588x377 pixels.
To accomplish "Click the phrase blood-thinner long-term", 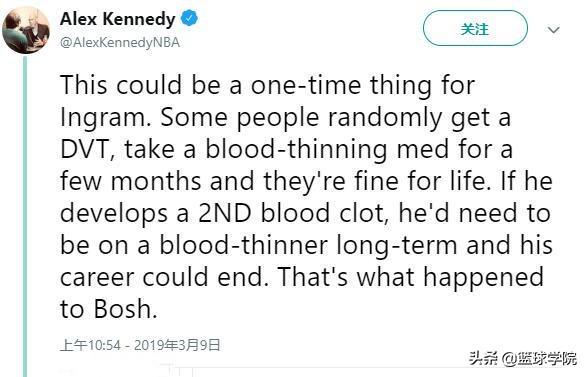I will point(308,246).
